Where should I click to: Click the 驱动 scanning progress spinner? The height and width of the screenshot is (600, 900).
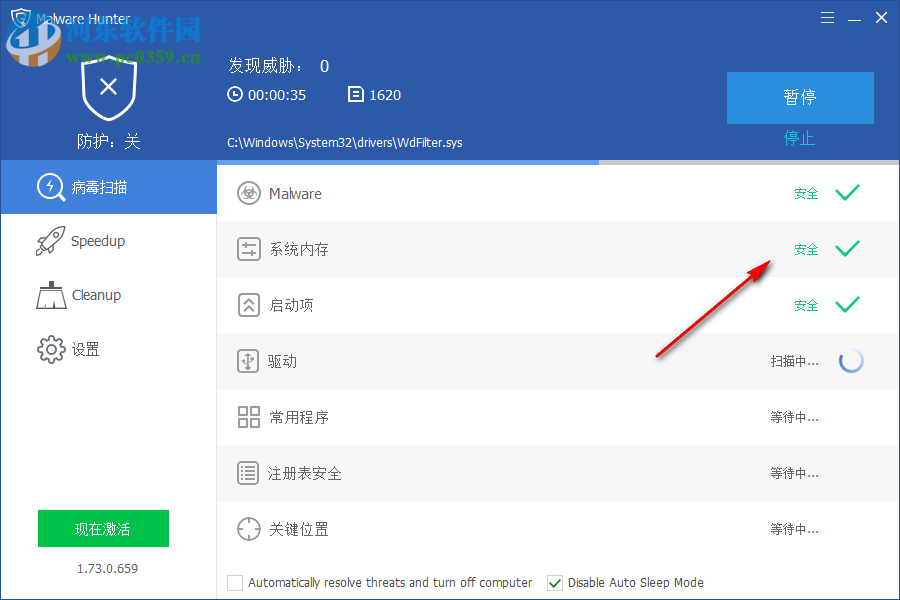click(x=851, y=361)
